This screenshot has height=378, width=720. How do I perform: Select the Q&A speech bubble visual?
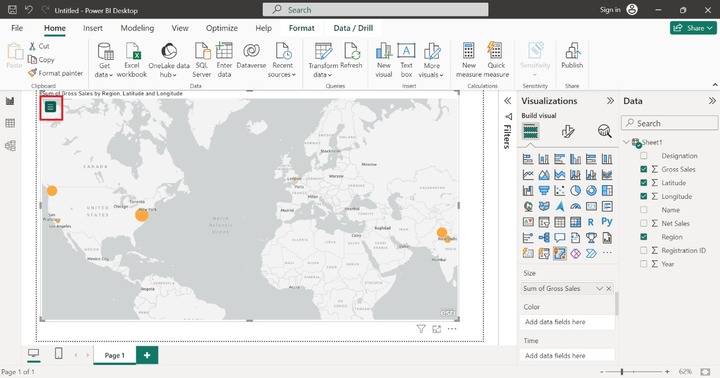[x=559, y=237]
